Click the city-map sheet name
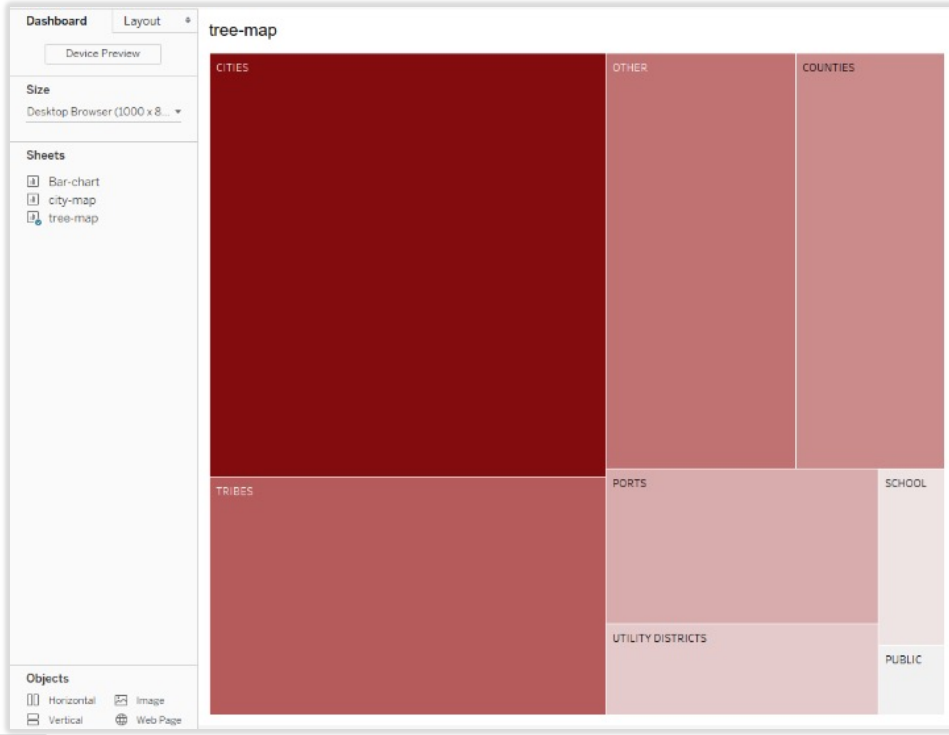 pos(72,200)
